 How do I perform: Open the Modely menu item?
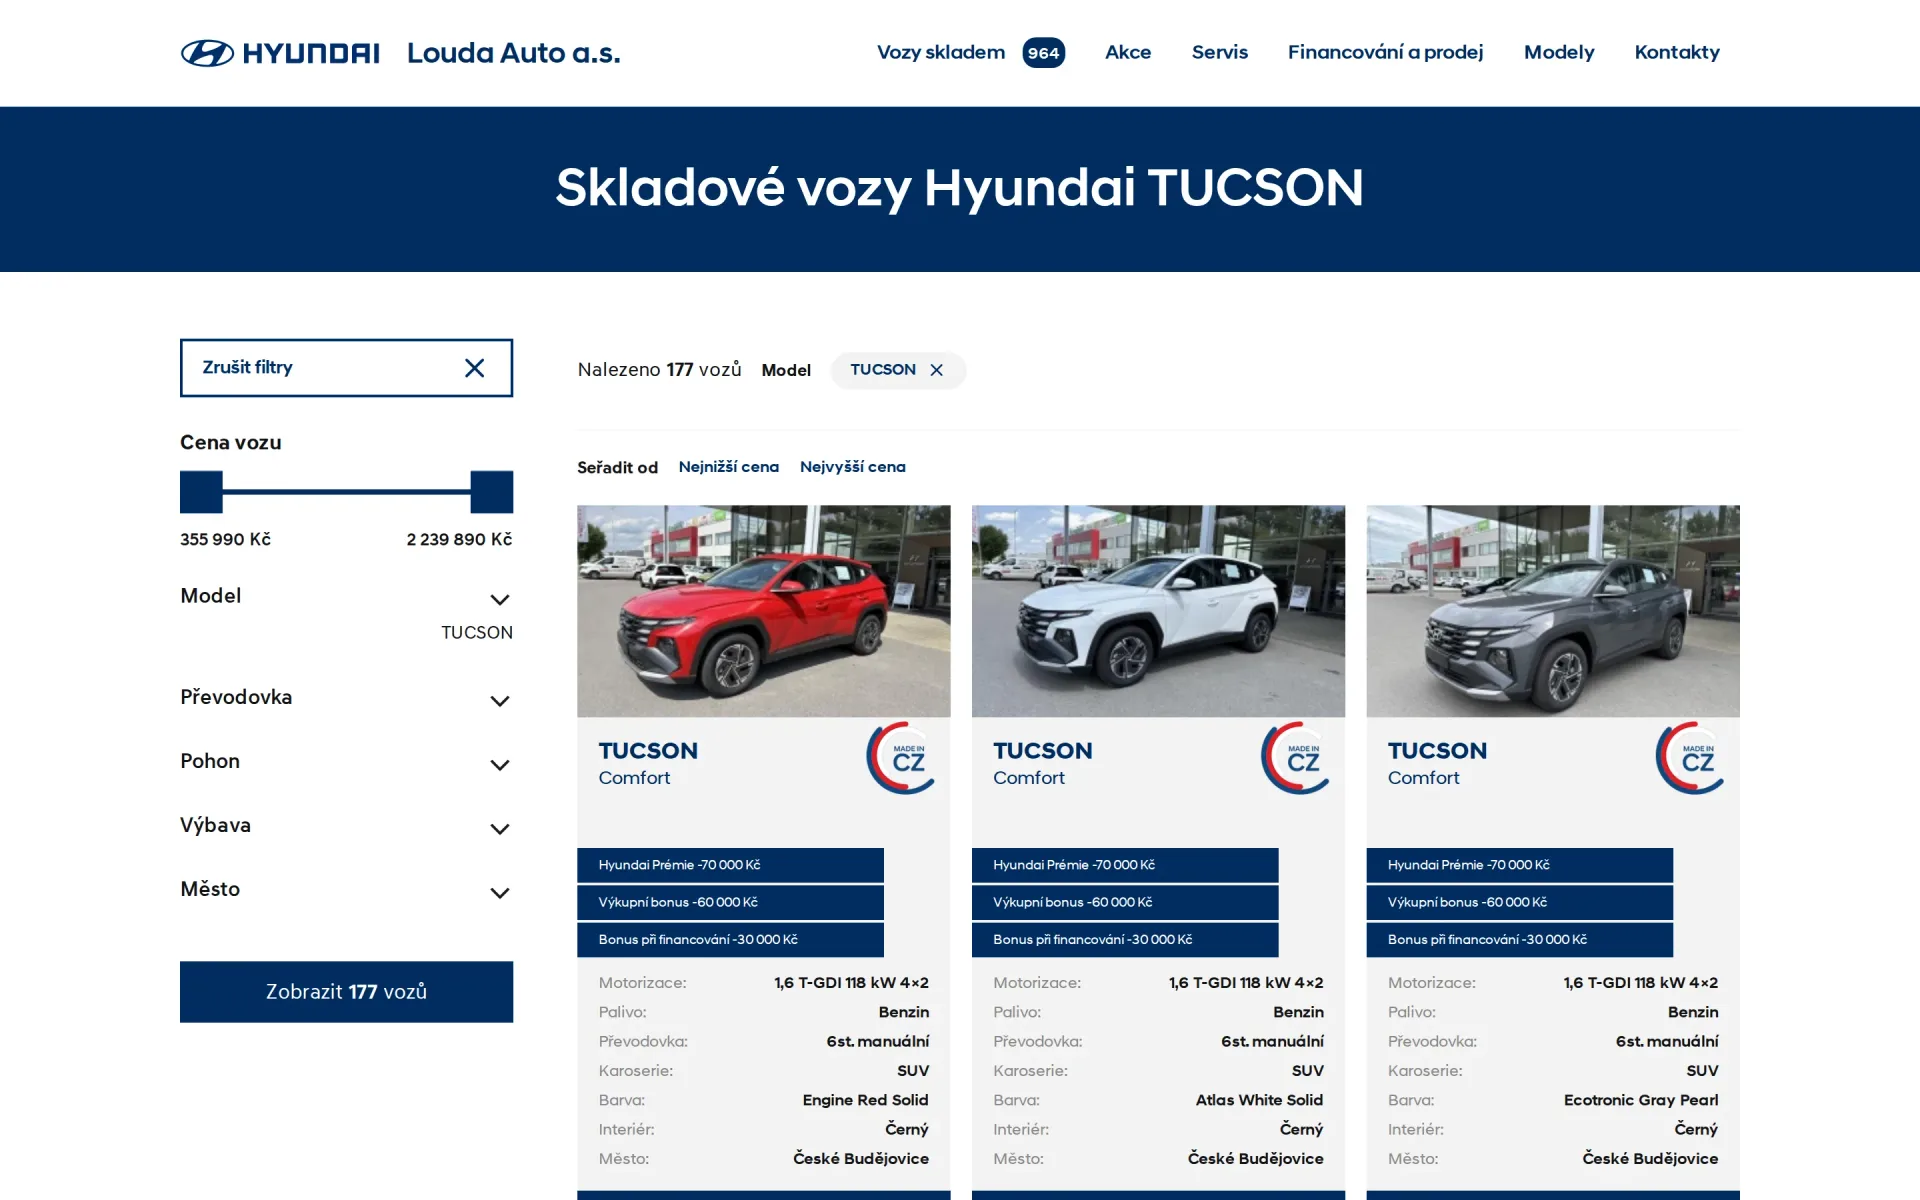click(x=1559, y=52)
